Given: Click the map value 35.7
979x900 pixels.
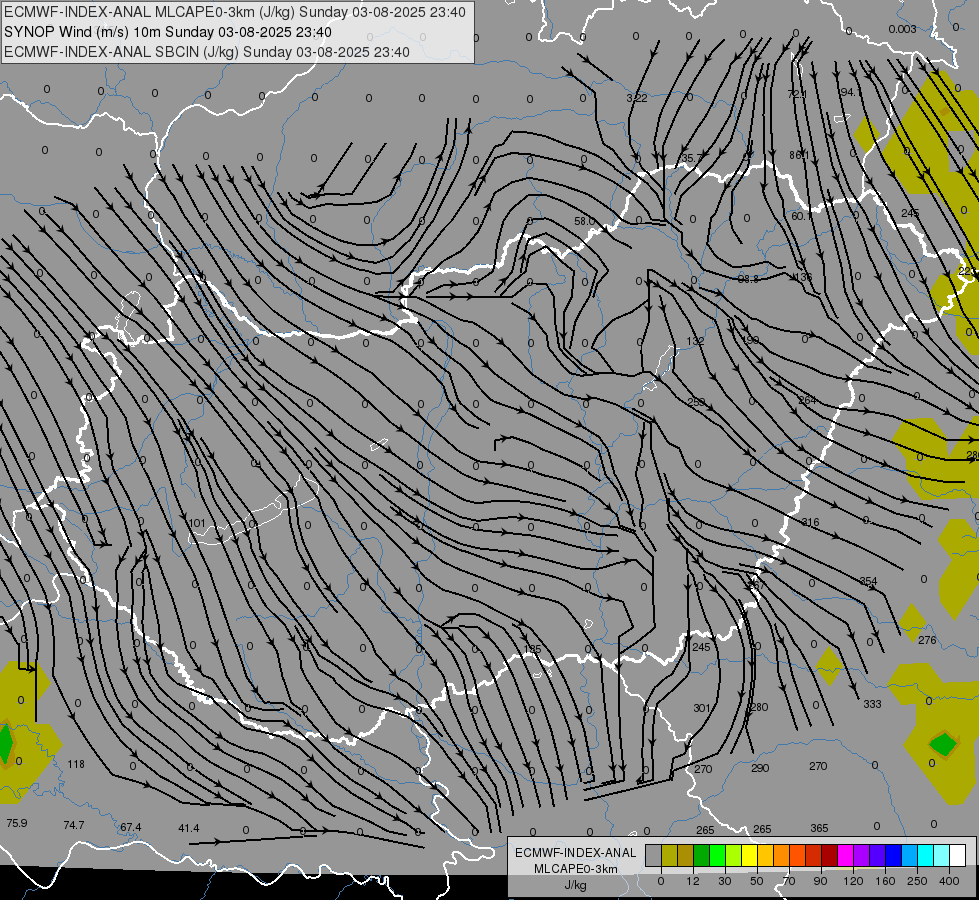Looking at the screenshot, I should coord(692,158).
